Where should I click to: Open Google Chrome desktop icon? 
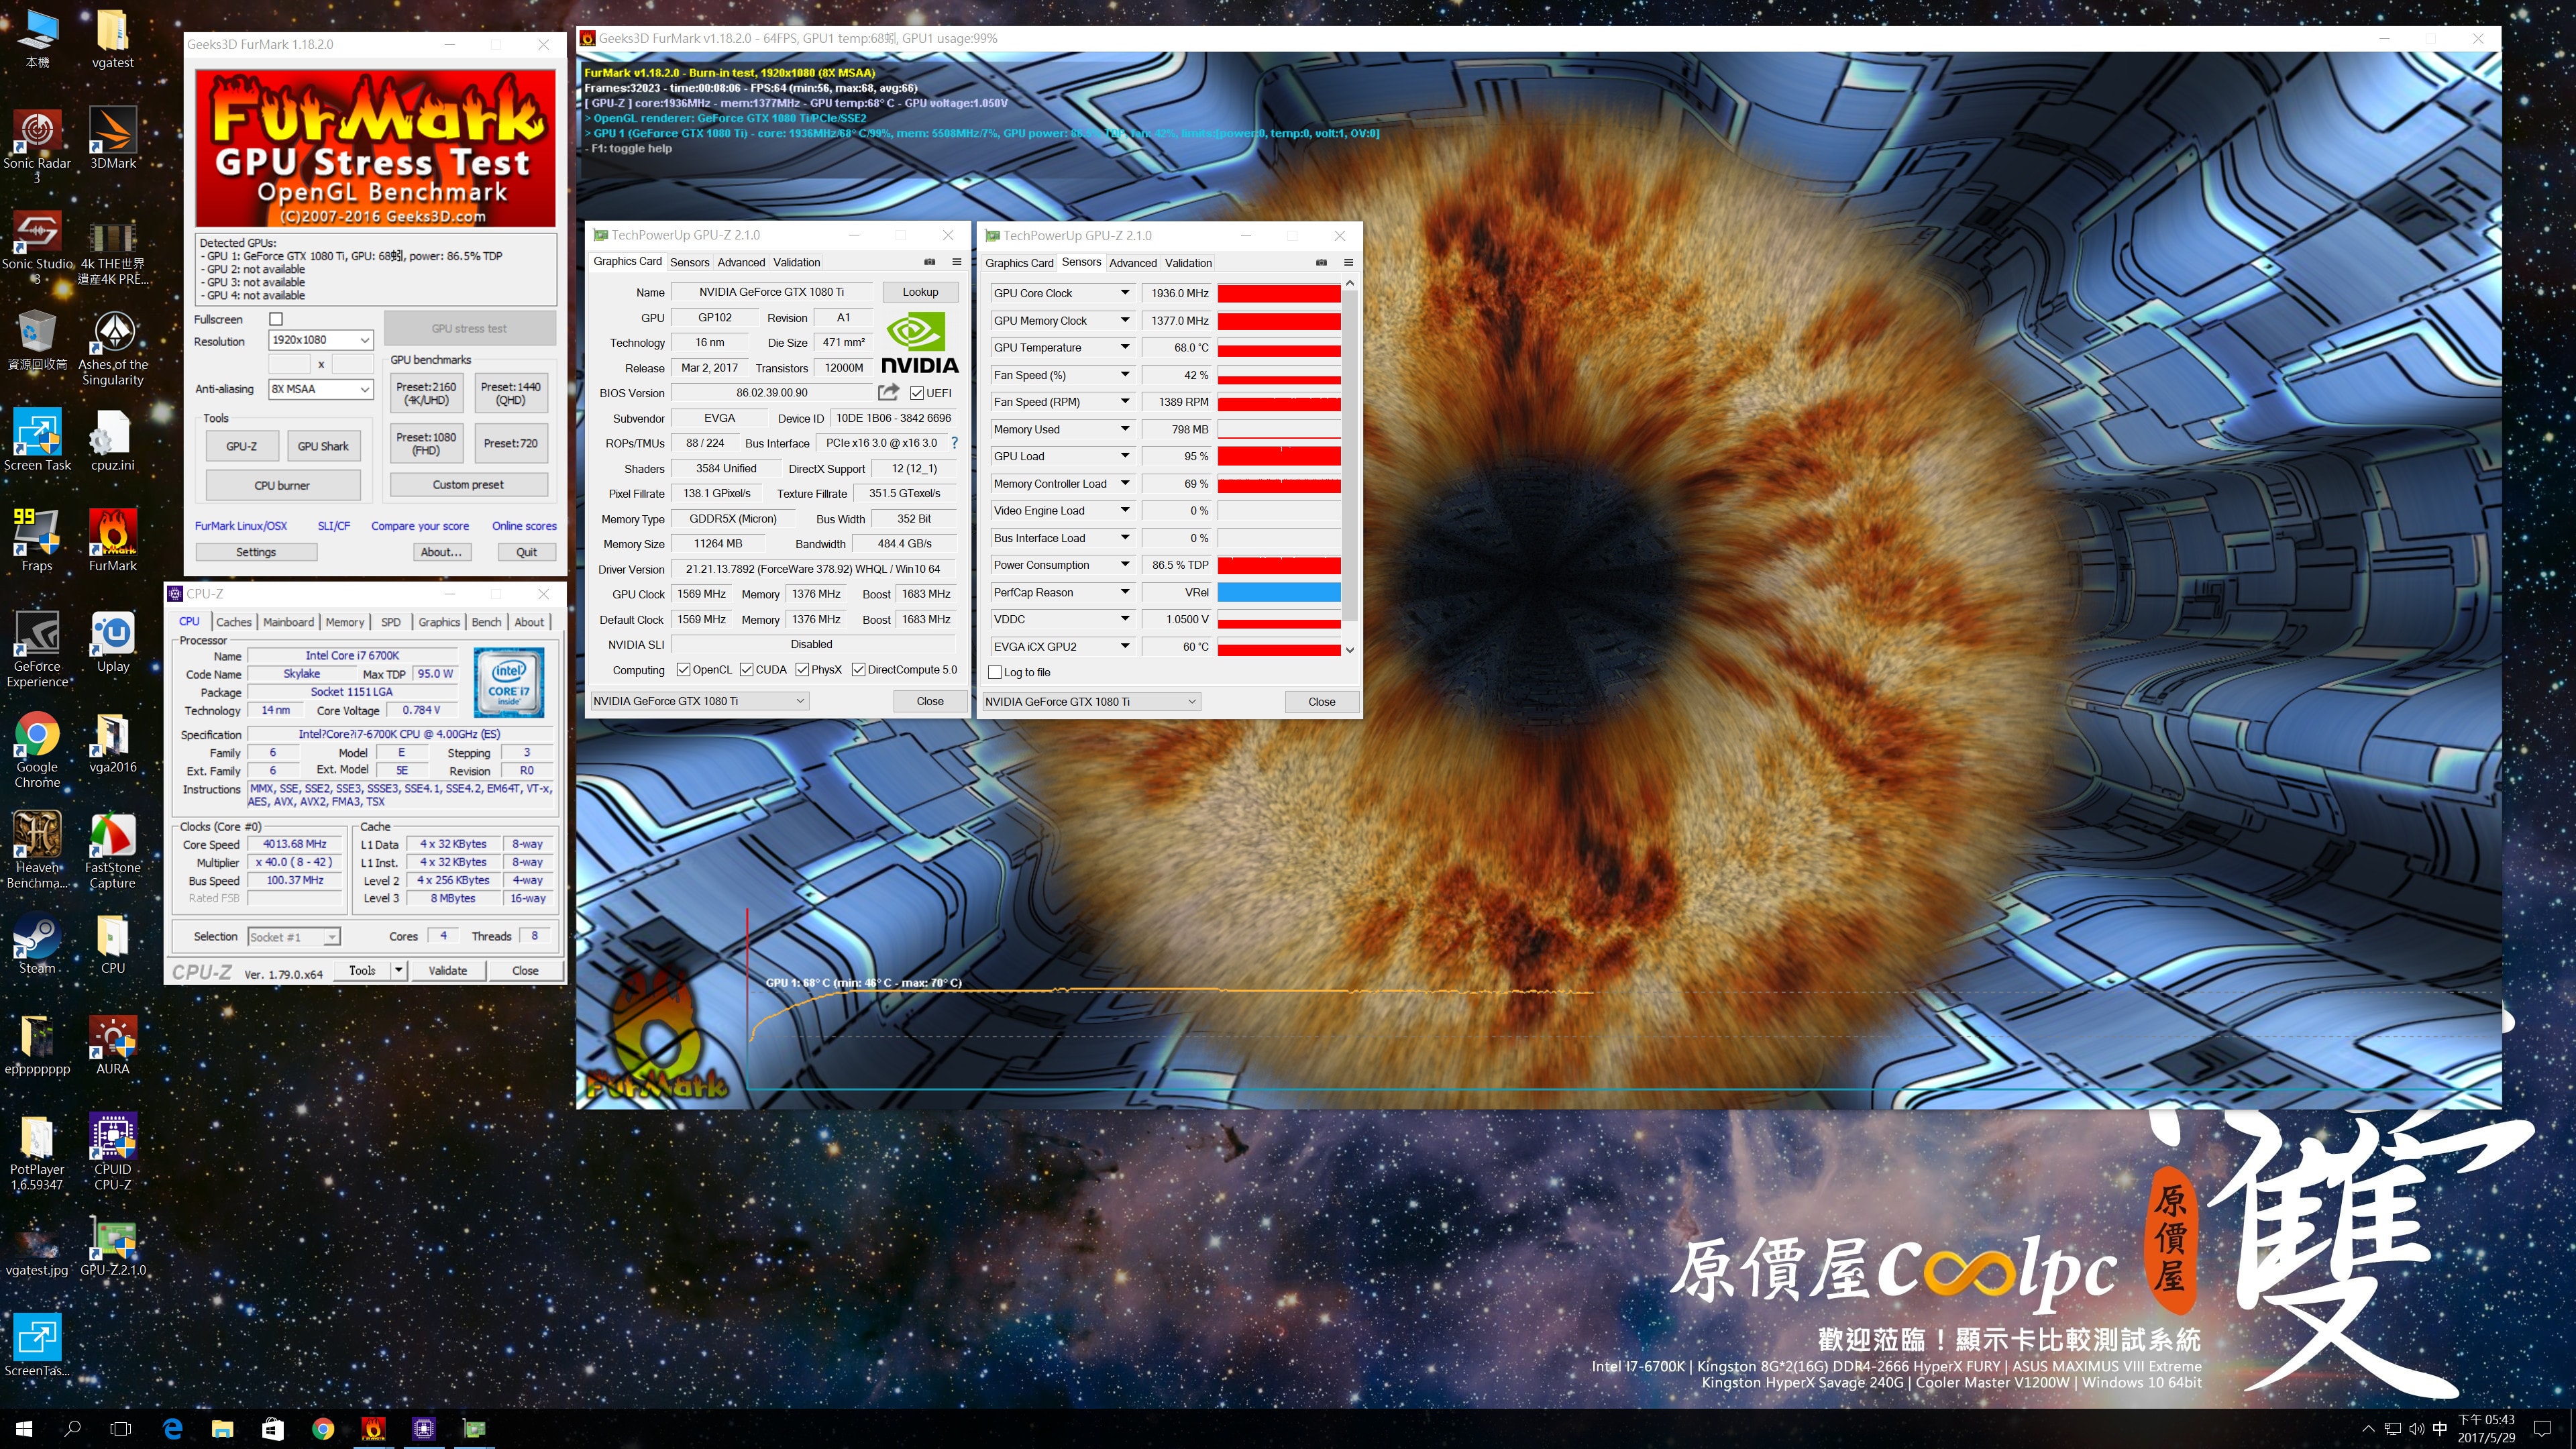(37, 750)
